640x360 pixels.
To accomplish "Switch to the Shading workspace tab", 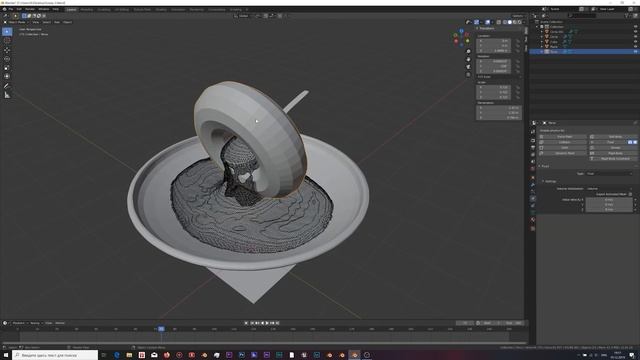I will (x=161, y=9).
